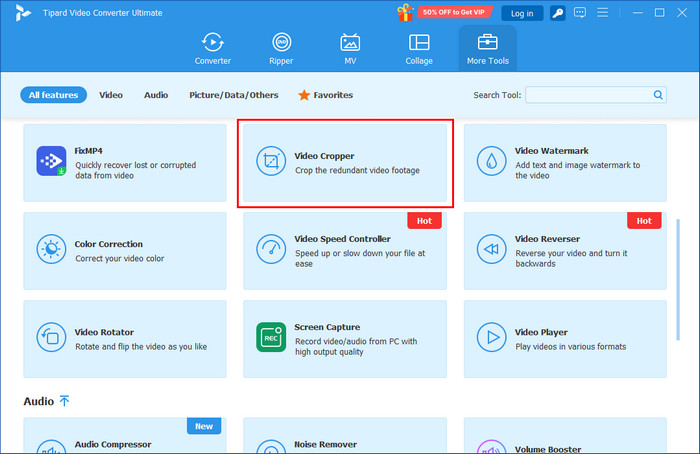
Task: Switch to the Ripper tab
Action: (x=281, y=49)
